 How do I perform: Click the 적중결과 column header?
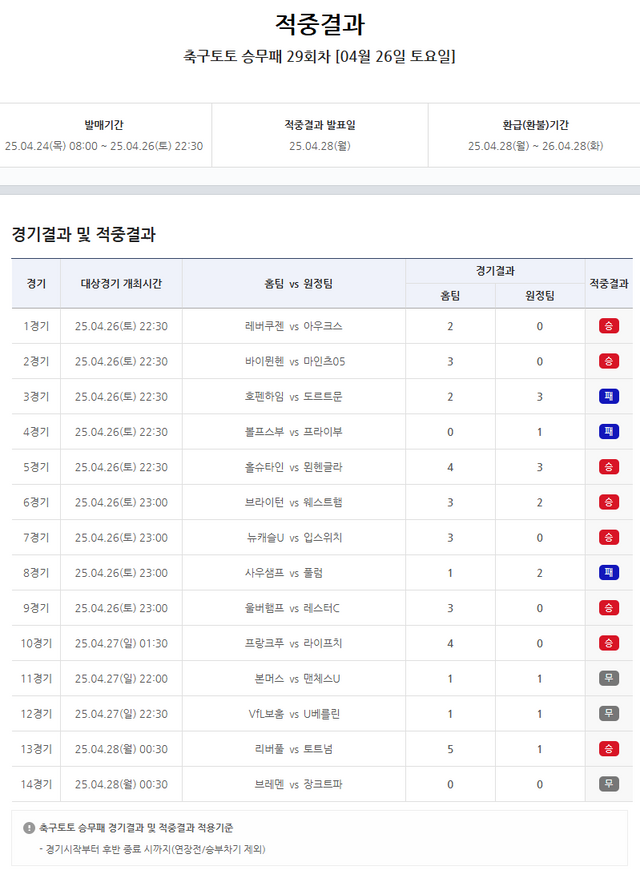click(x=608, y=283)
